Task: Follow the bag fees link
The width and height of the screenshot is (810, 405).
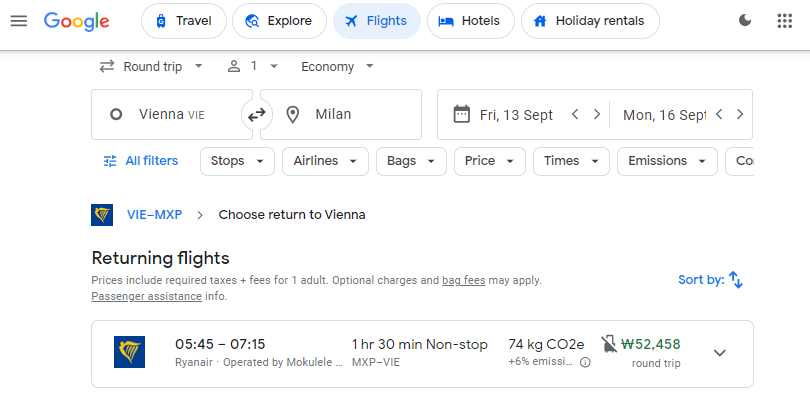Action: pyautogui.click(x=463, y=281)
